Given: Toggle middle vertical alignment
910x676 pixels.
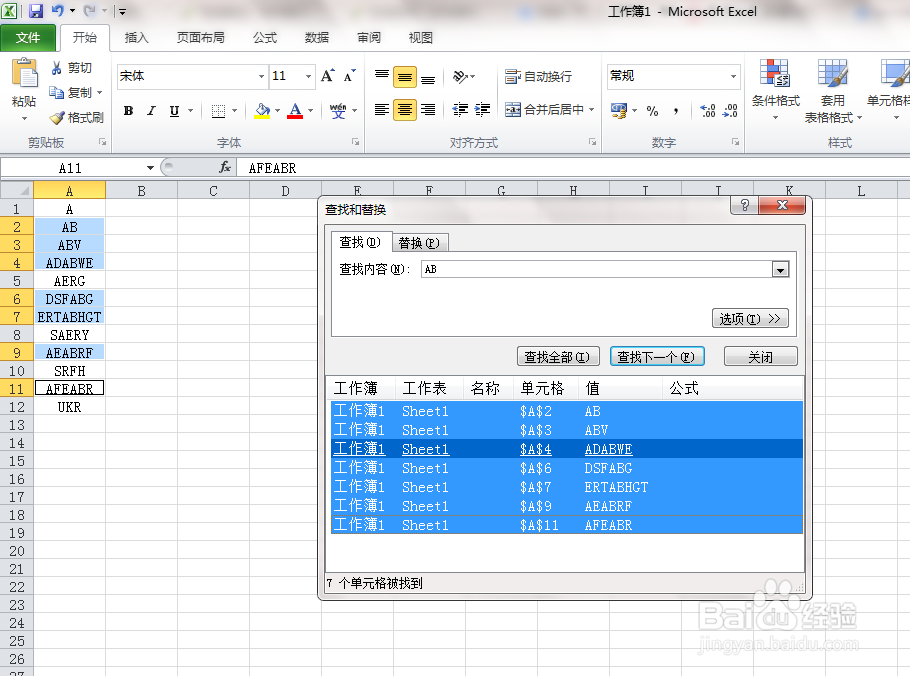Looking at the screenshot, I should [x=405, y=77].
